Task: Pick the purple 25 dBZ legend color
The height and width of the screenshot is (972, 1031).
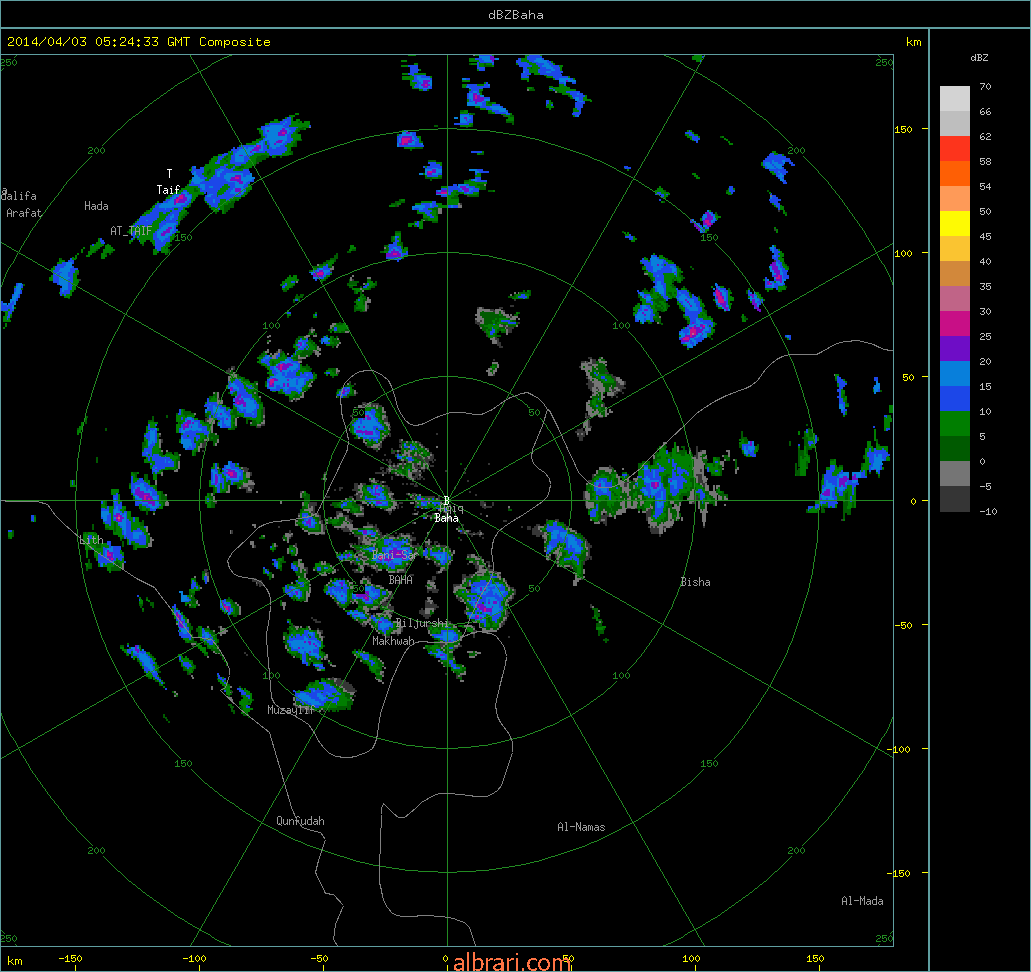Action: pyautogui.click(x=955, y=349)
